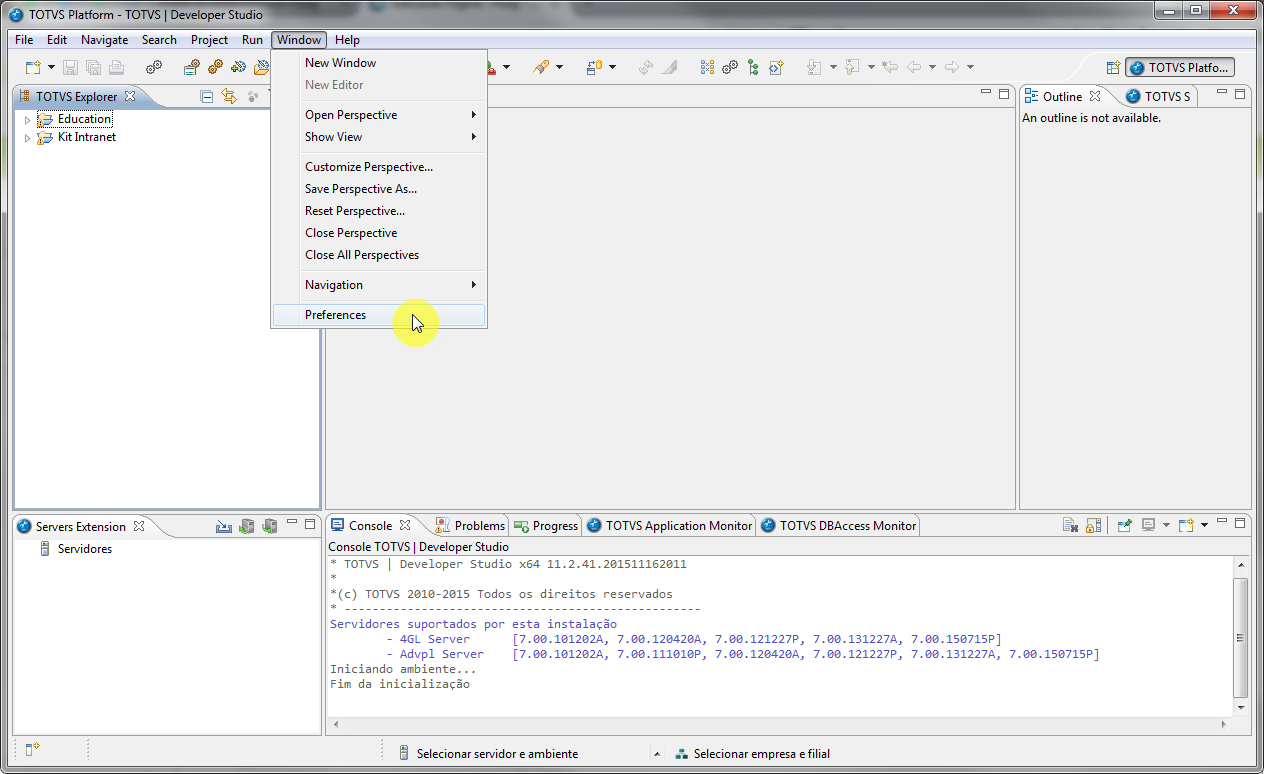Image resolution: width=1264 pixels, height=774 pixels.
Task: Click the green hierarchy tree icon in toolbar
Action: (753, 67)
